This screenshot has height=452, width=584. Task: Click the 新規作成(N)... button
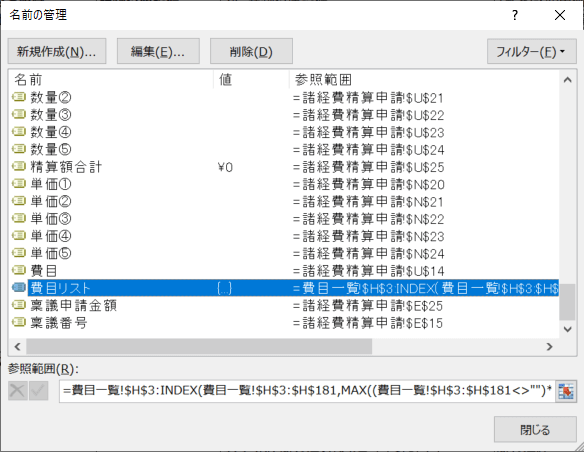click(x=57, y=51)
